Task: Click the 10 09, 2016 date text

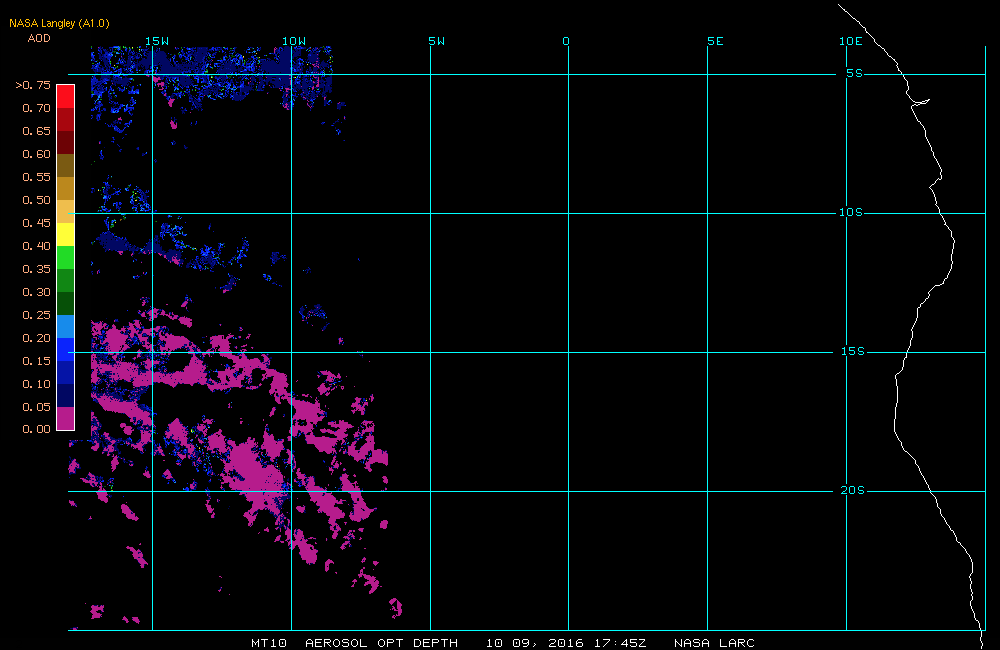Action: click(534, 643)
